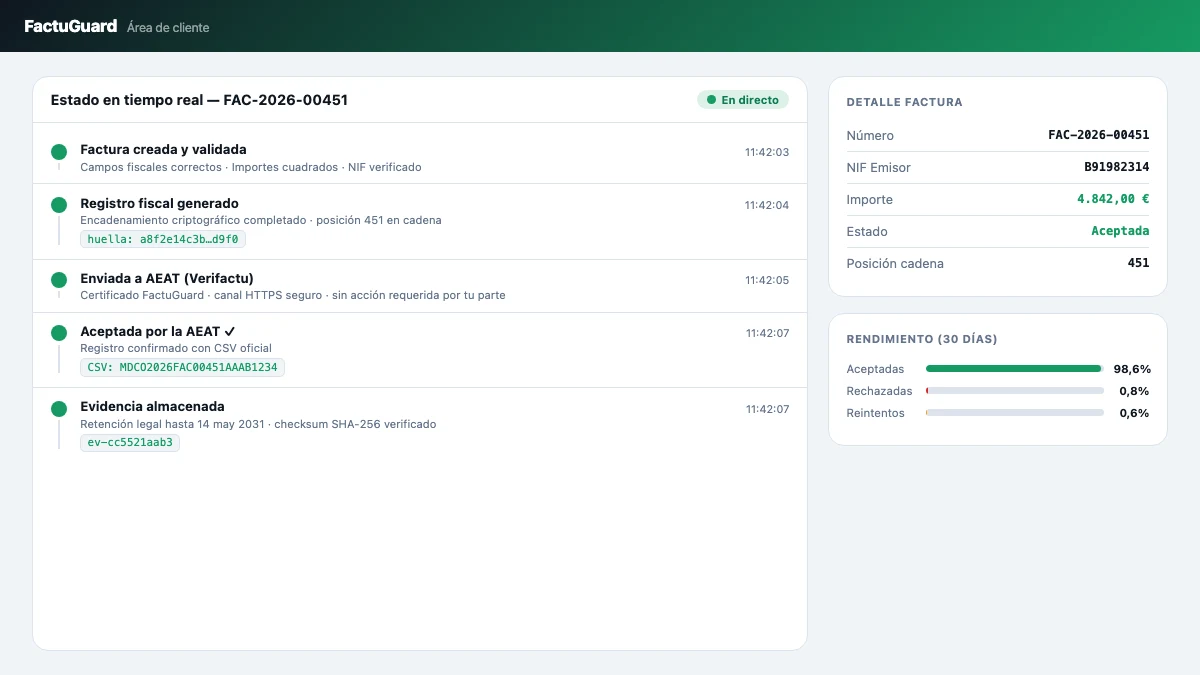The image size is (1200, 675).
Task: Select the timeline dot for Enviada a AEAT
Action: pyautogui.click(x=59, y=280)
